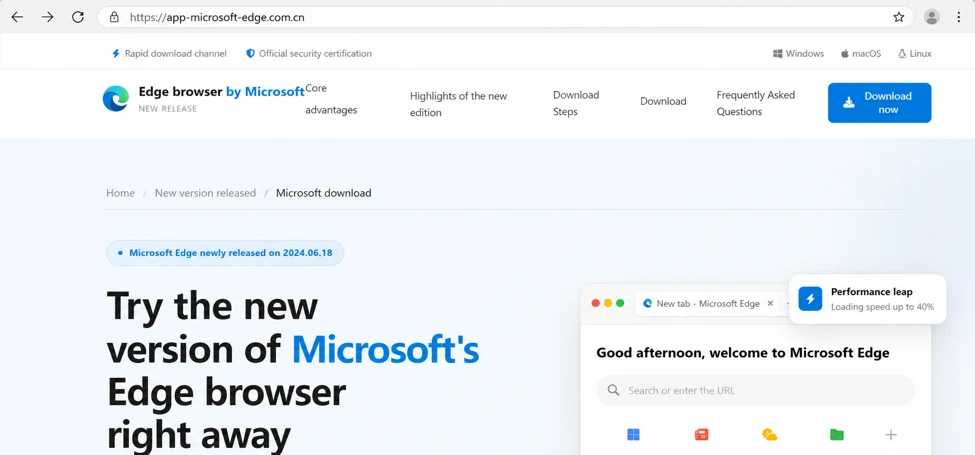Go back with the browser back arrow
This screenshot has width=975, height=455.
click(17, 17)
